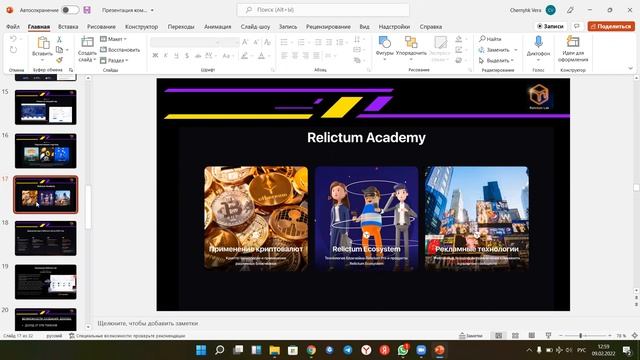This screenshot has height=360, width=640.
Task: Click the notes area Щелкните, чтобы добавить заметки
Action: coord(148,323)
